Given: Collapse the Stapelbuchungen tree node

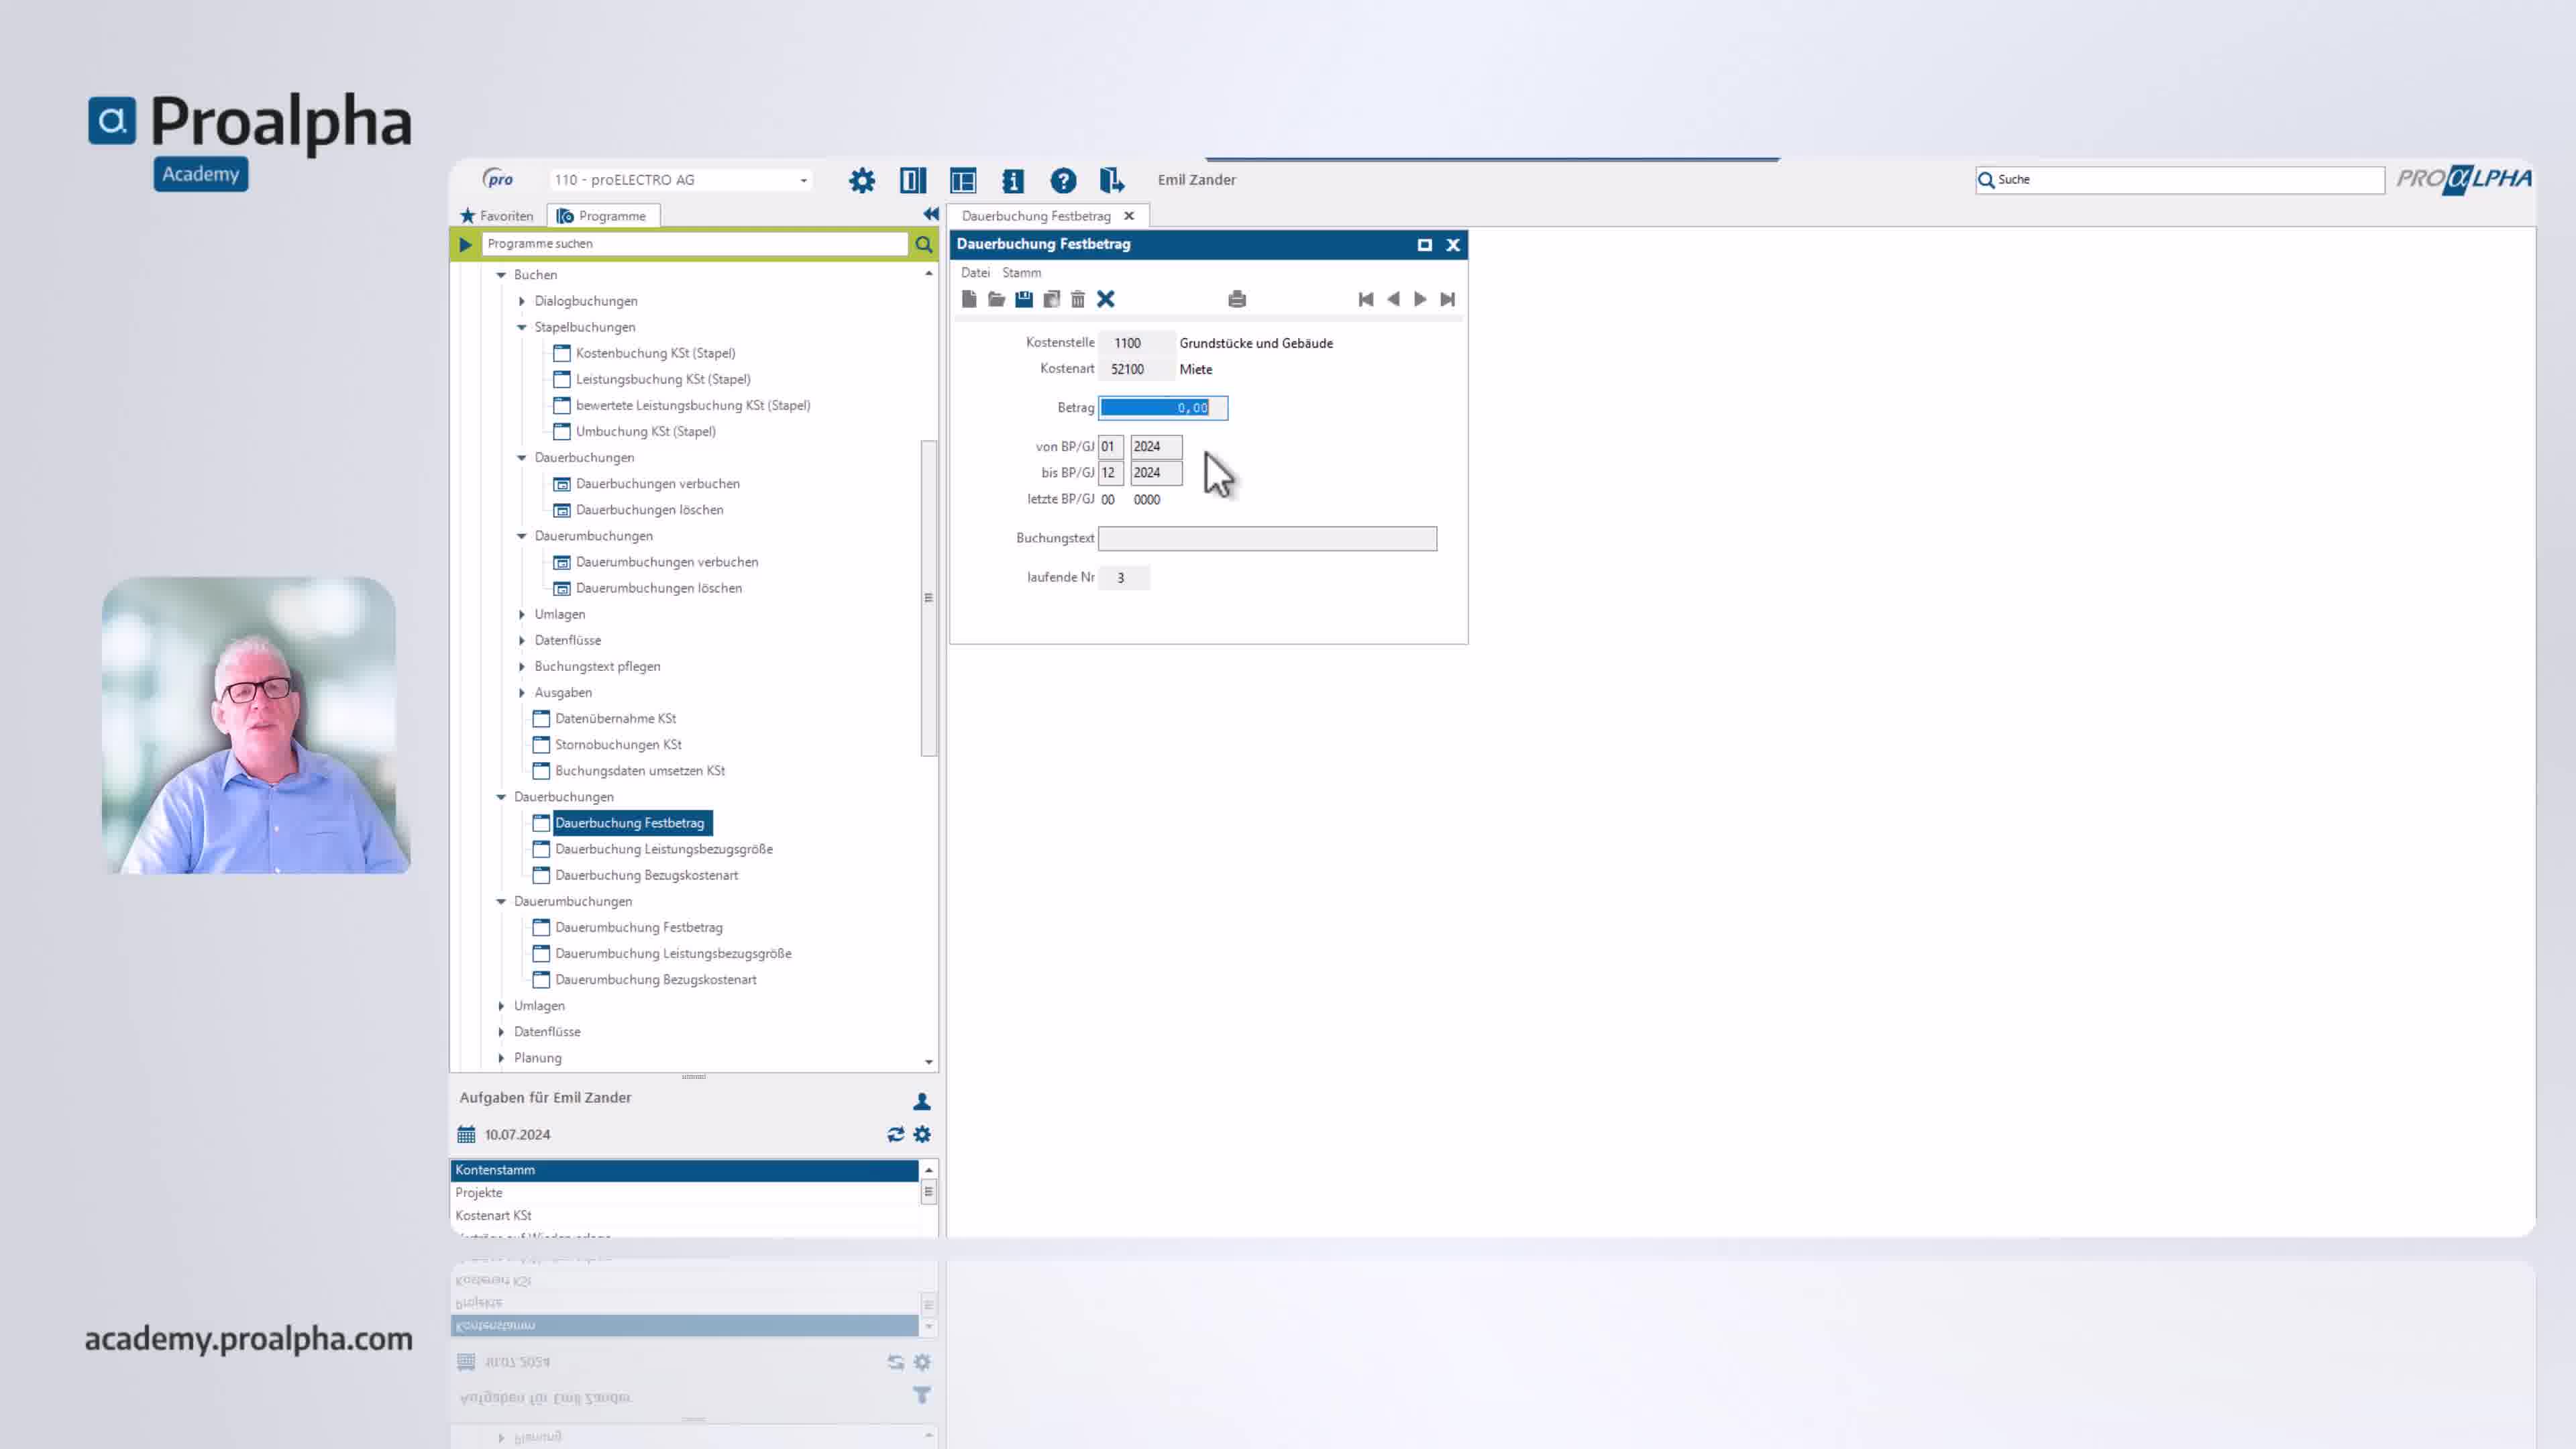Looking at the screenshot, I should click(522, 327).
